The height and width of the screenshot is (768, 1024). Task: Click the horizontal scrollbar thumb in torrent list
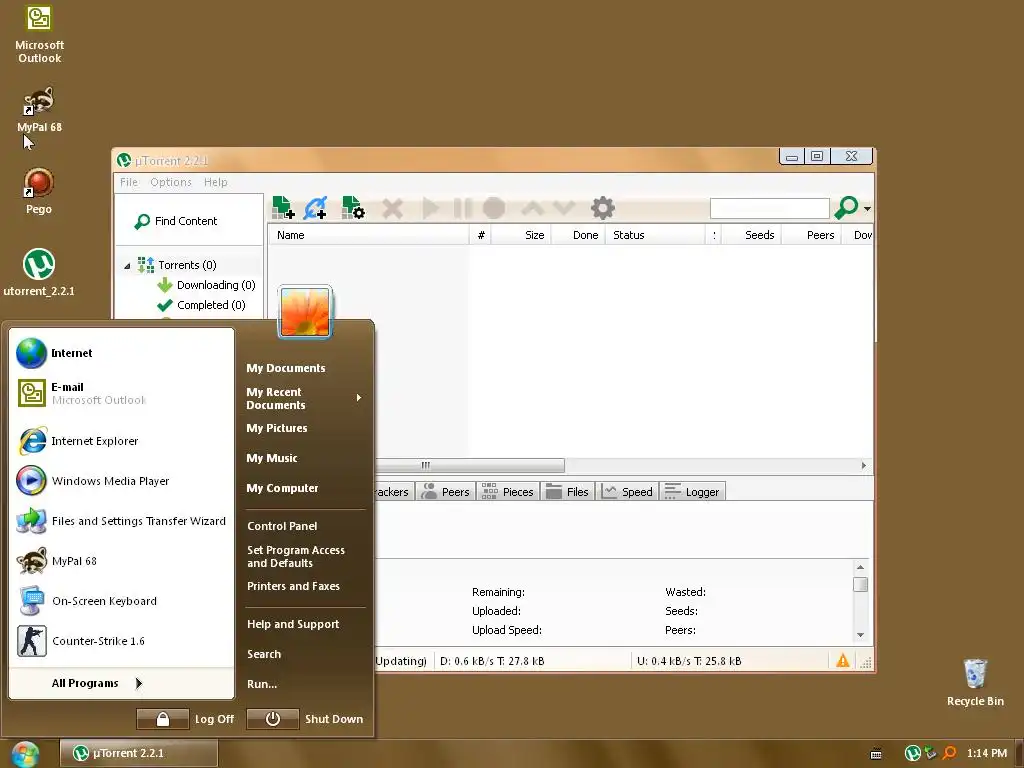click(470, 466)
